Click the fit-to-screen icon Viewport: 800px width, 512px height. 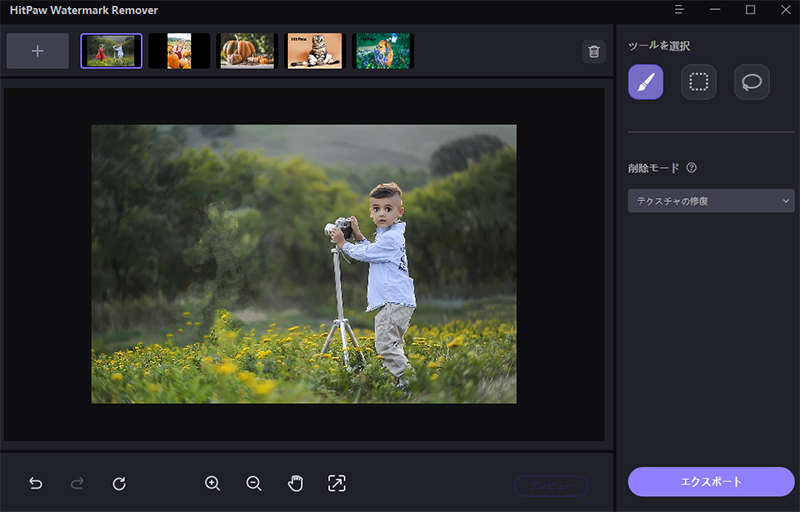click(x=337, y=483)
